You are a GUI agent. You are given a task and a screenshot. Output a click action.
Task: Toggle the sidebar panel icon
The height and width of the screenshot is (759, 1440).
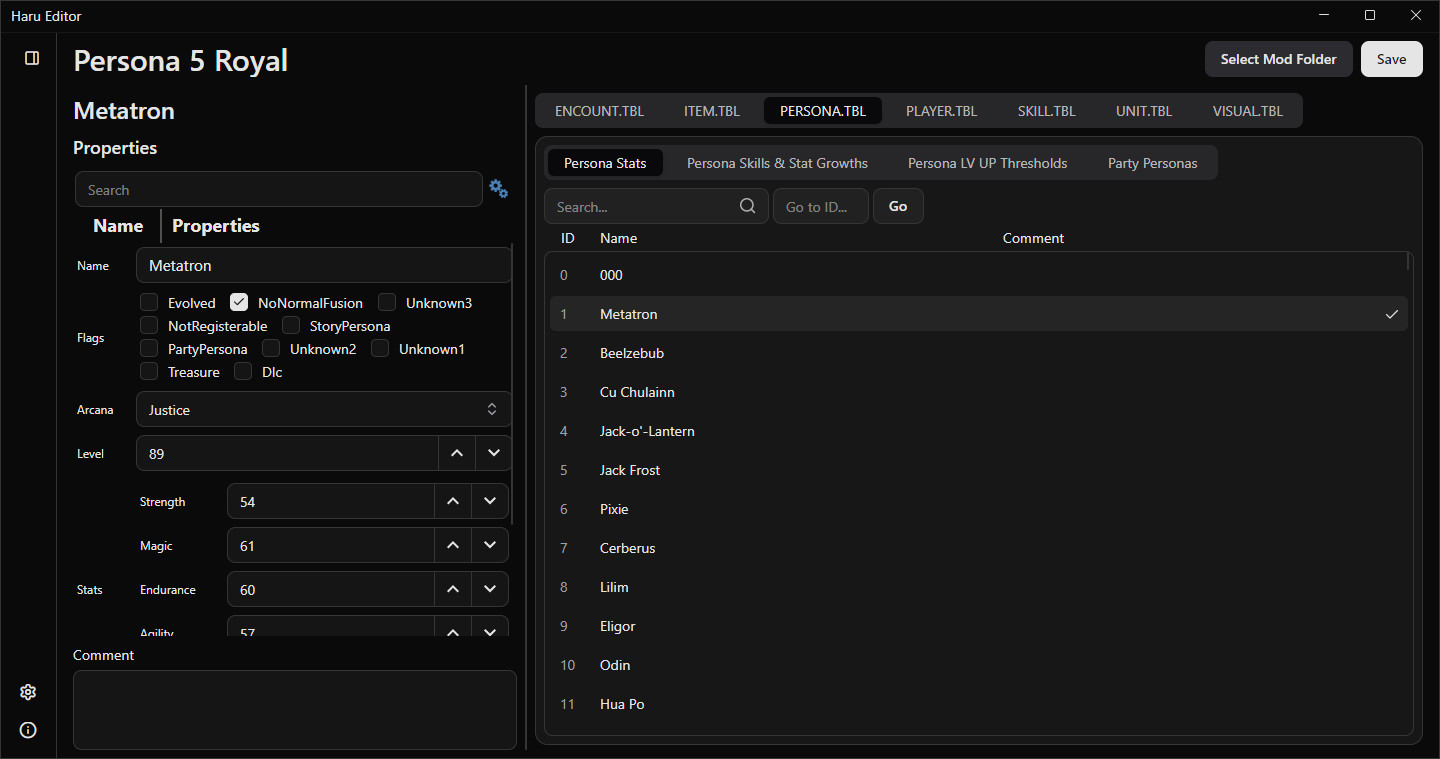(32, 58)
